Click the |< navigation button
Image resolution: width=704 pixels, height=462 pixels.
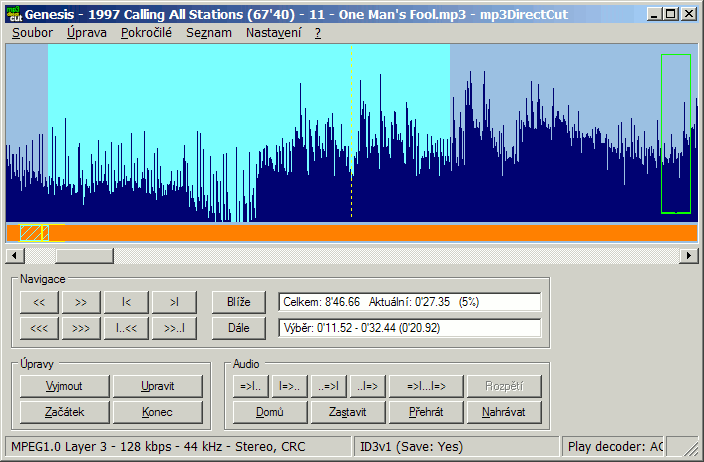126,302
